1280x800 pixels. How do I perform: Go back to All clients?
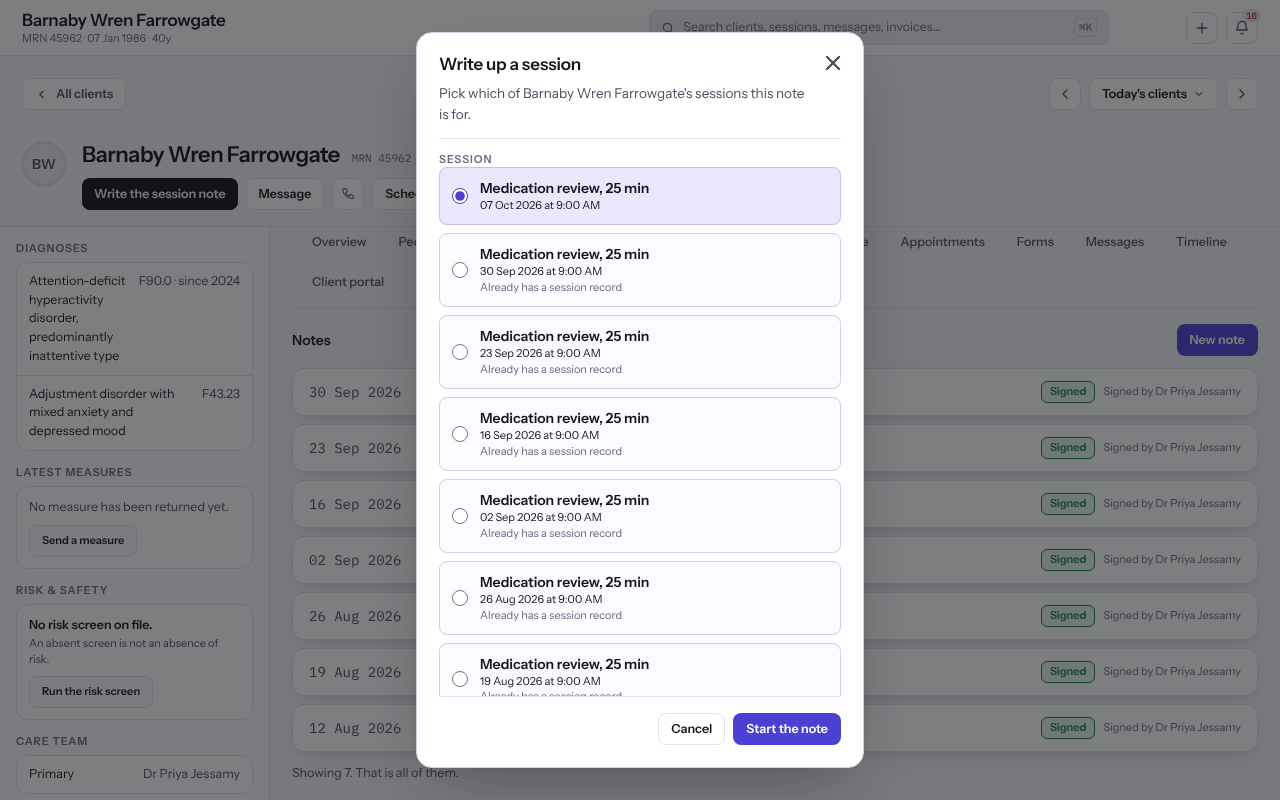pos(74,94)
